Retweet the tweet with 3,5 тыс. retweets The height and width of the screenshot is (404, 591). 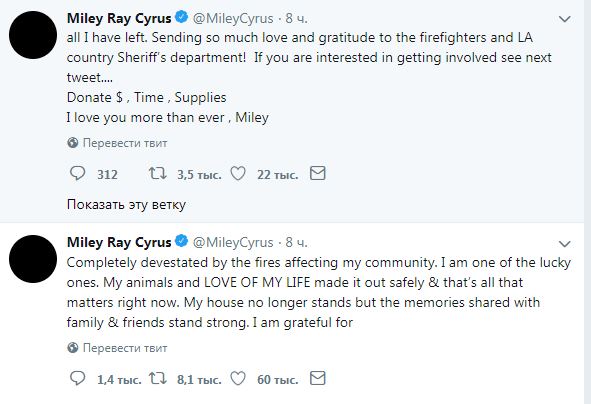tap(157, 174)
